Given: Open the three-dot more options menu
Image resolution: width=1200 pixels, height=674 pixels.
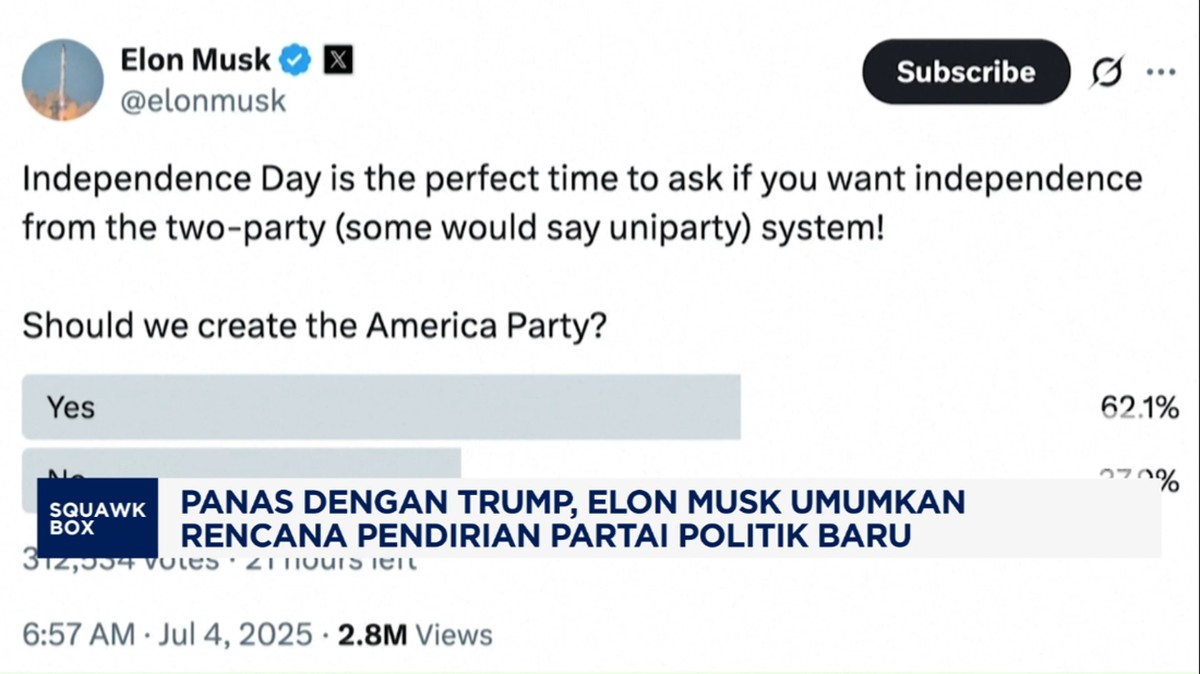Looking at the screenshot, I should tap(1161, 72).
